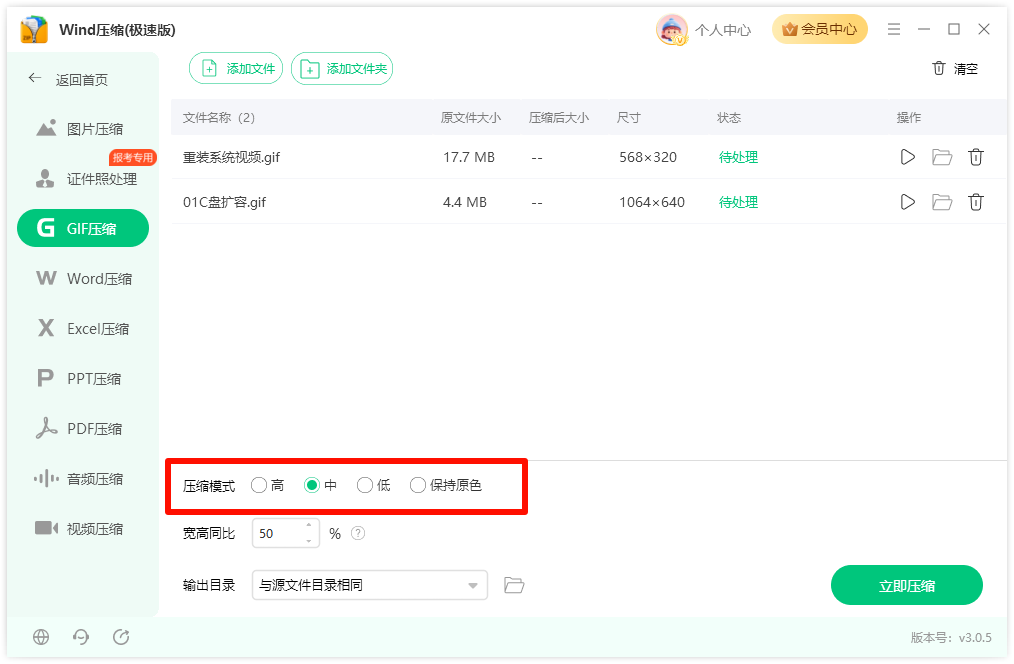1014x664 pixels.
Task: Decrease the 宽高同比 percentage value
Action: 309,541
